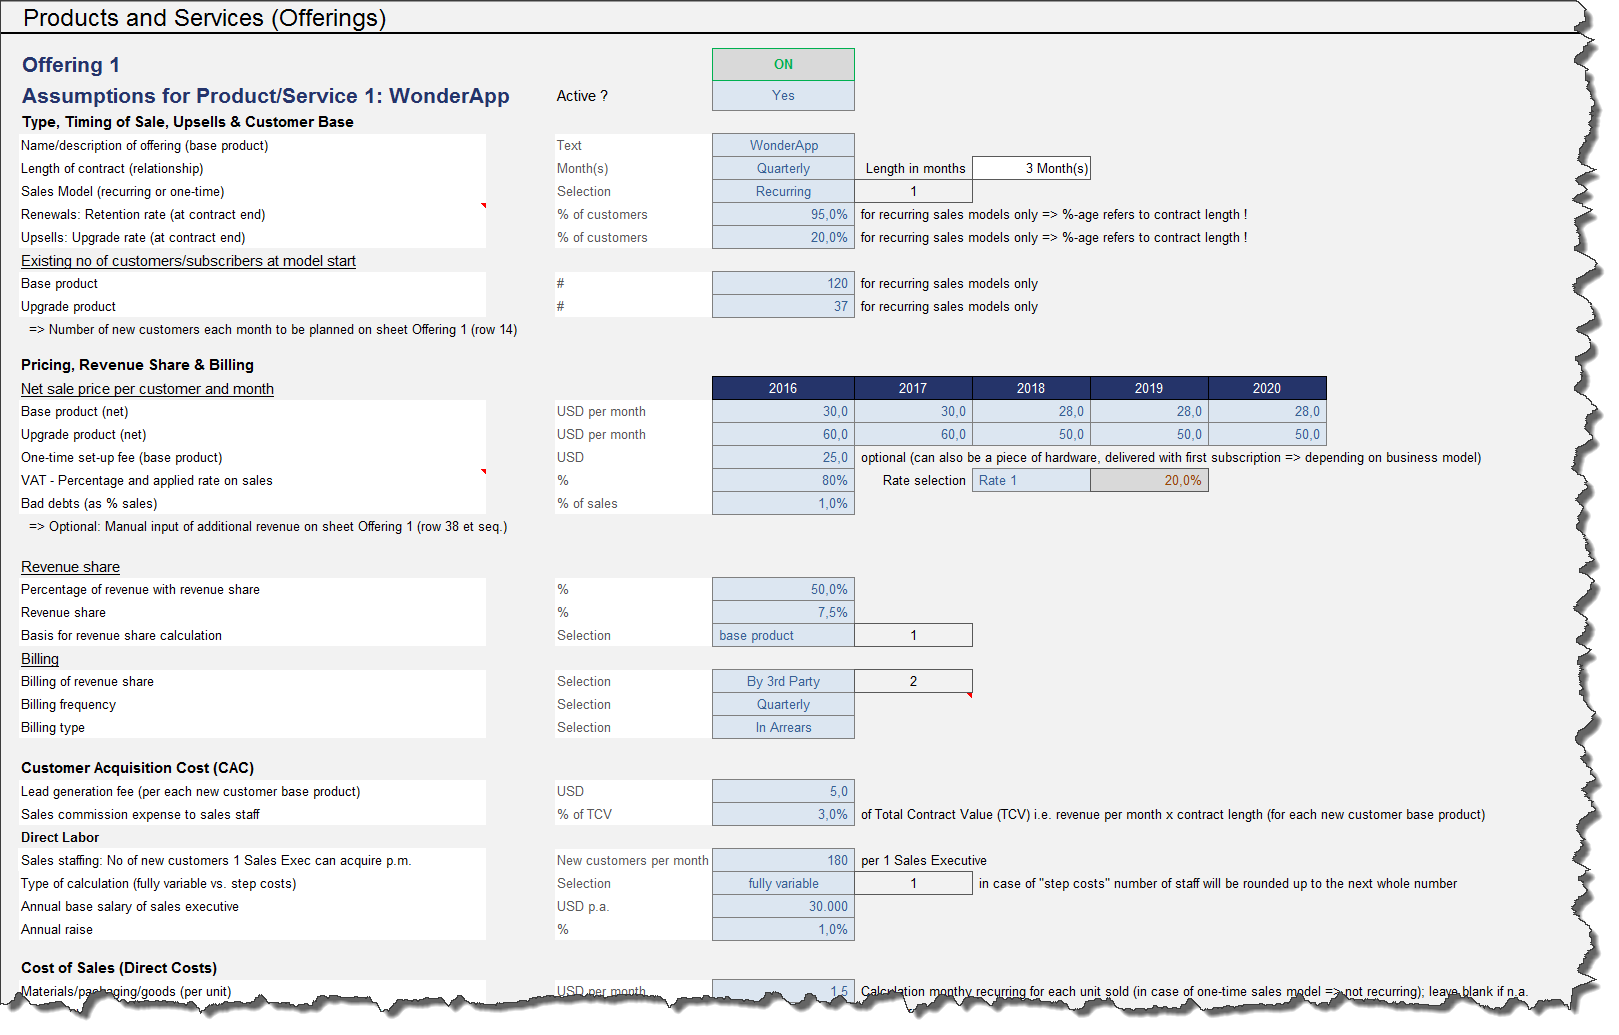This screenshot has height=1035, width=1619.
Task: Toggle the Offering 1 ON switch
Action: point(782,63)
